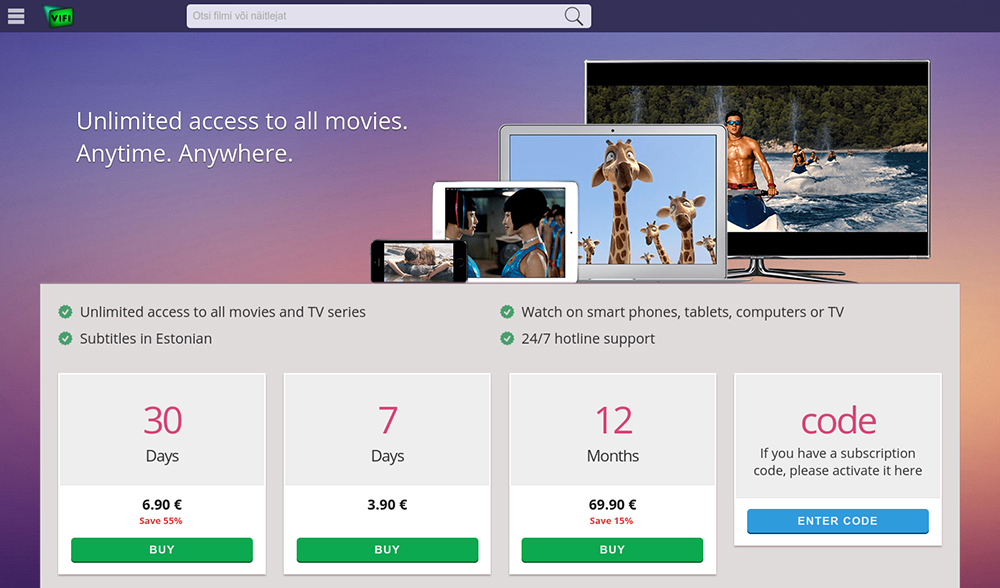Select the 12 Months plan card
The width and height of the screenshot is (1000, 588).
[612, 474]
